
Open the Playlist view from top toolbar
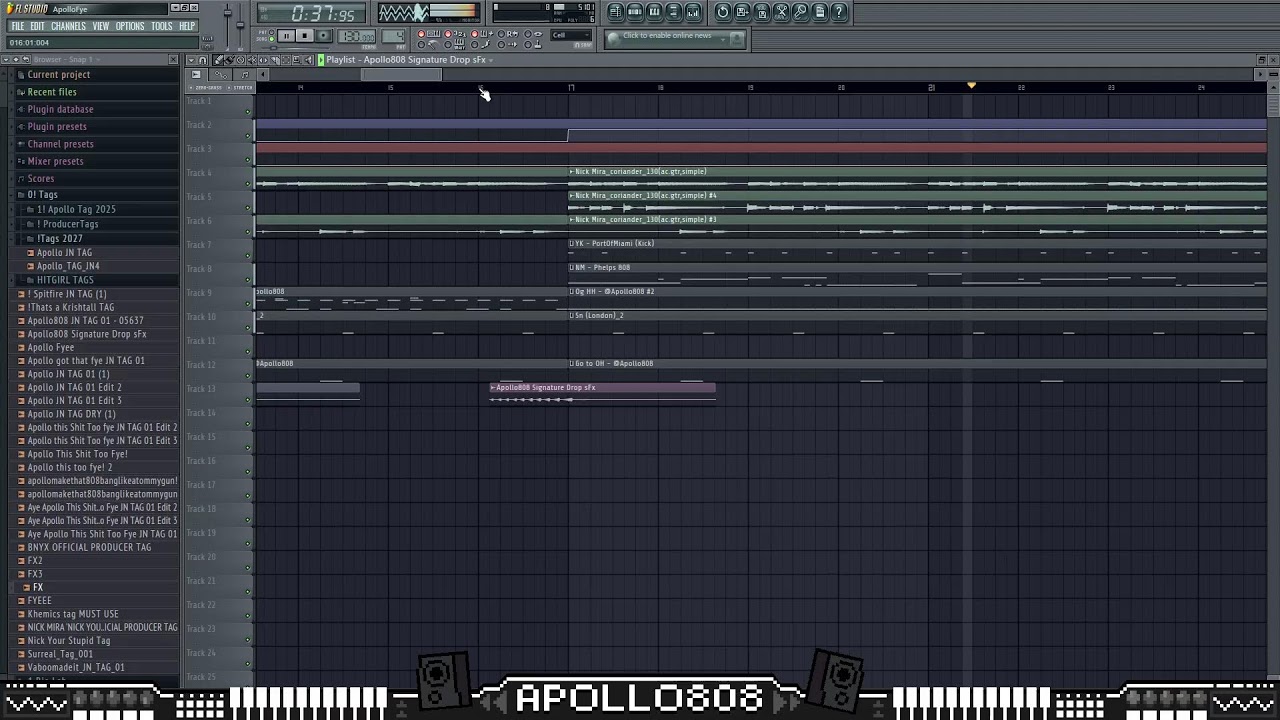point(616,12)
